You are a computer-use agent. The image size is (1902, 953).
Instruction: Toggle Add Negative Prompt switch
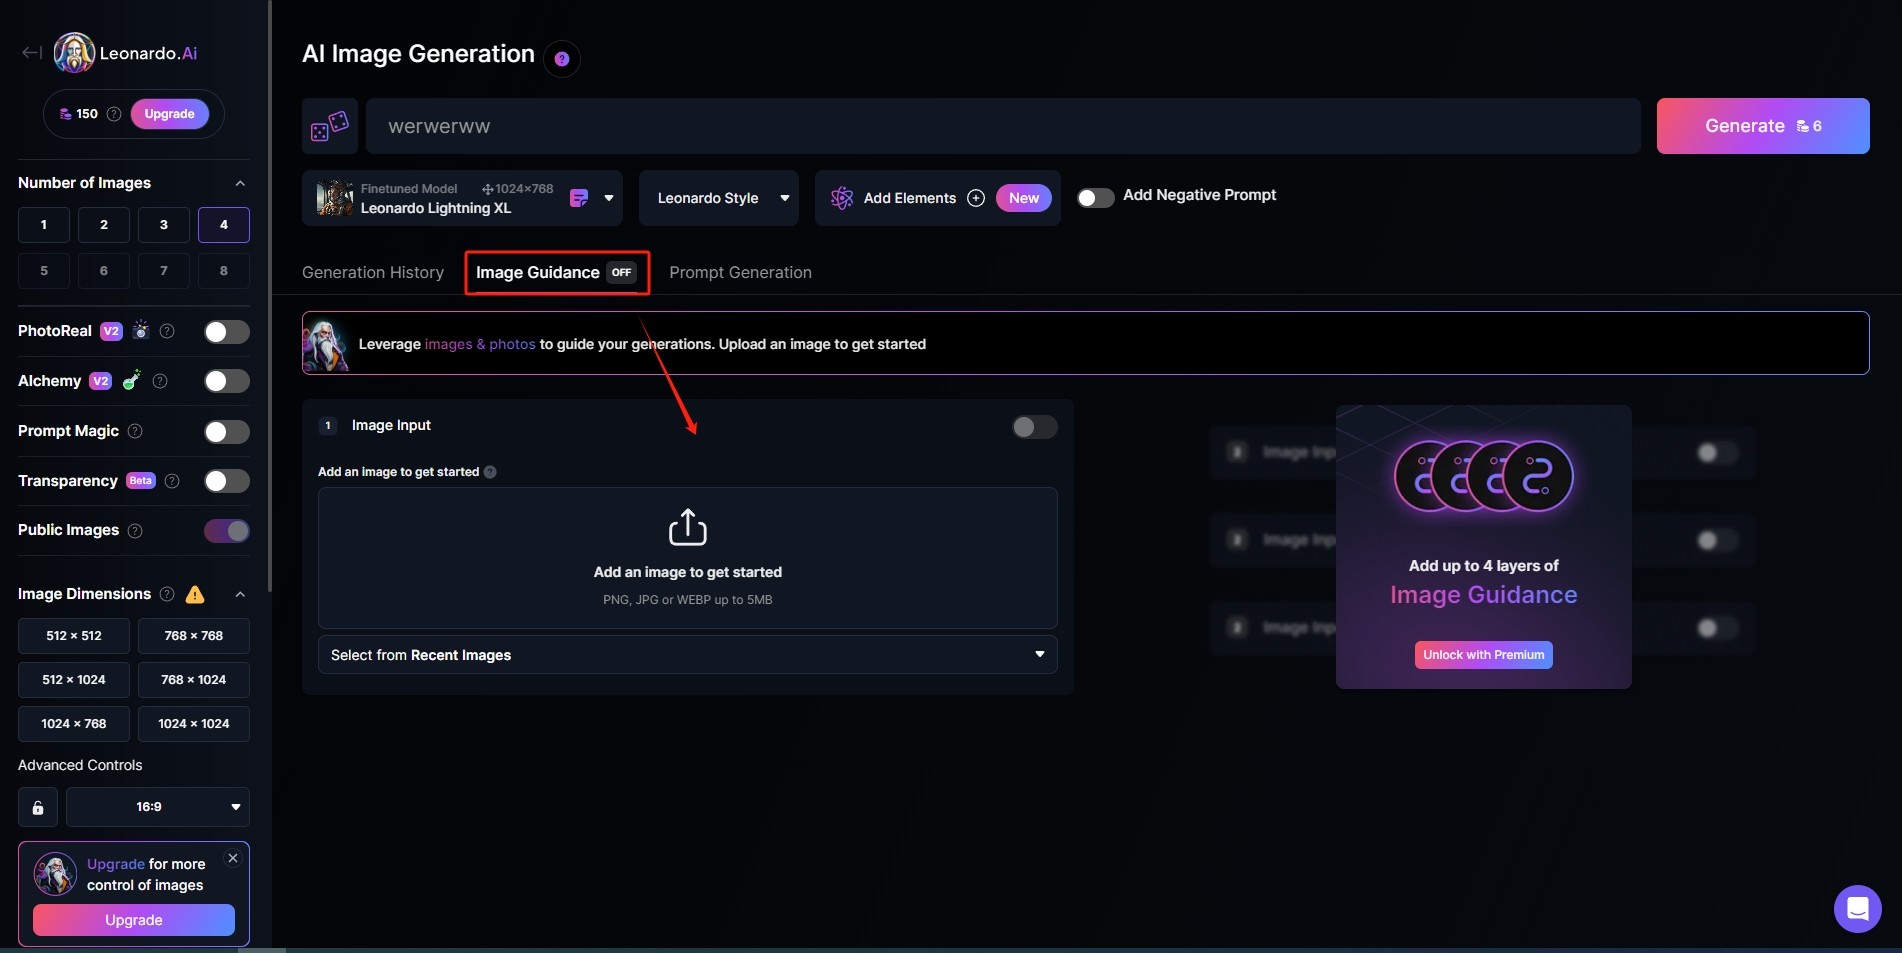coord(1095,197)
